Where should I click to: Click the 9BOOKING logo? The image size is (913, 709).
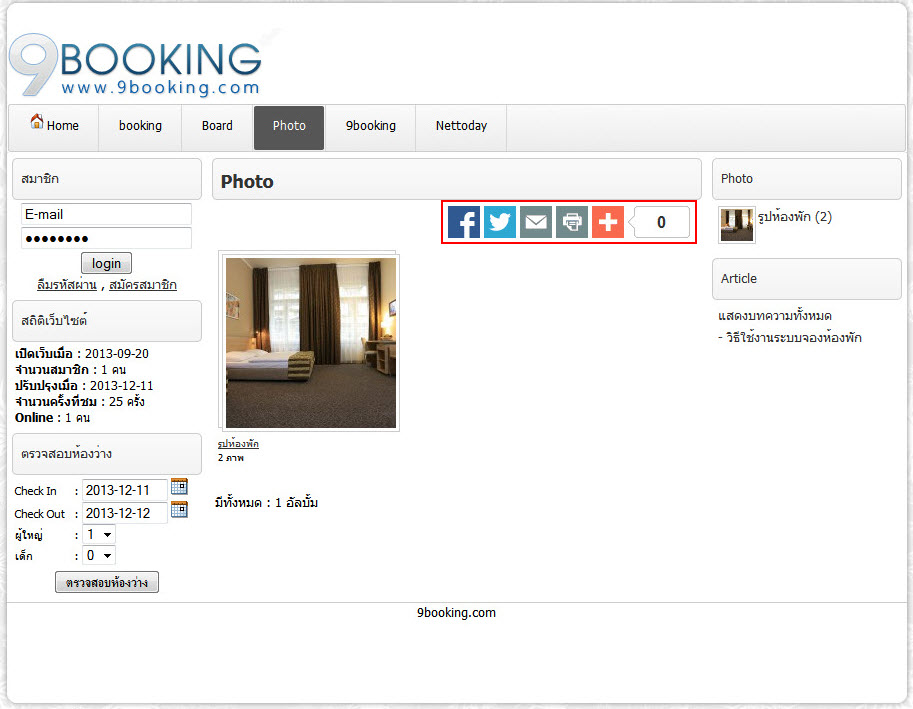[x=135, y=65]
